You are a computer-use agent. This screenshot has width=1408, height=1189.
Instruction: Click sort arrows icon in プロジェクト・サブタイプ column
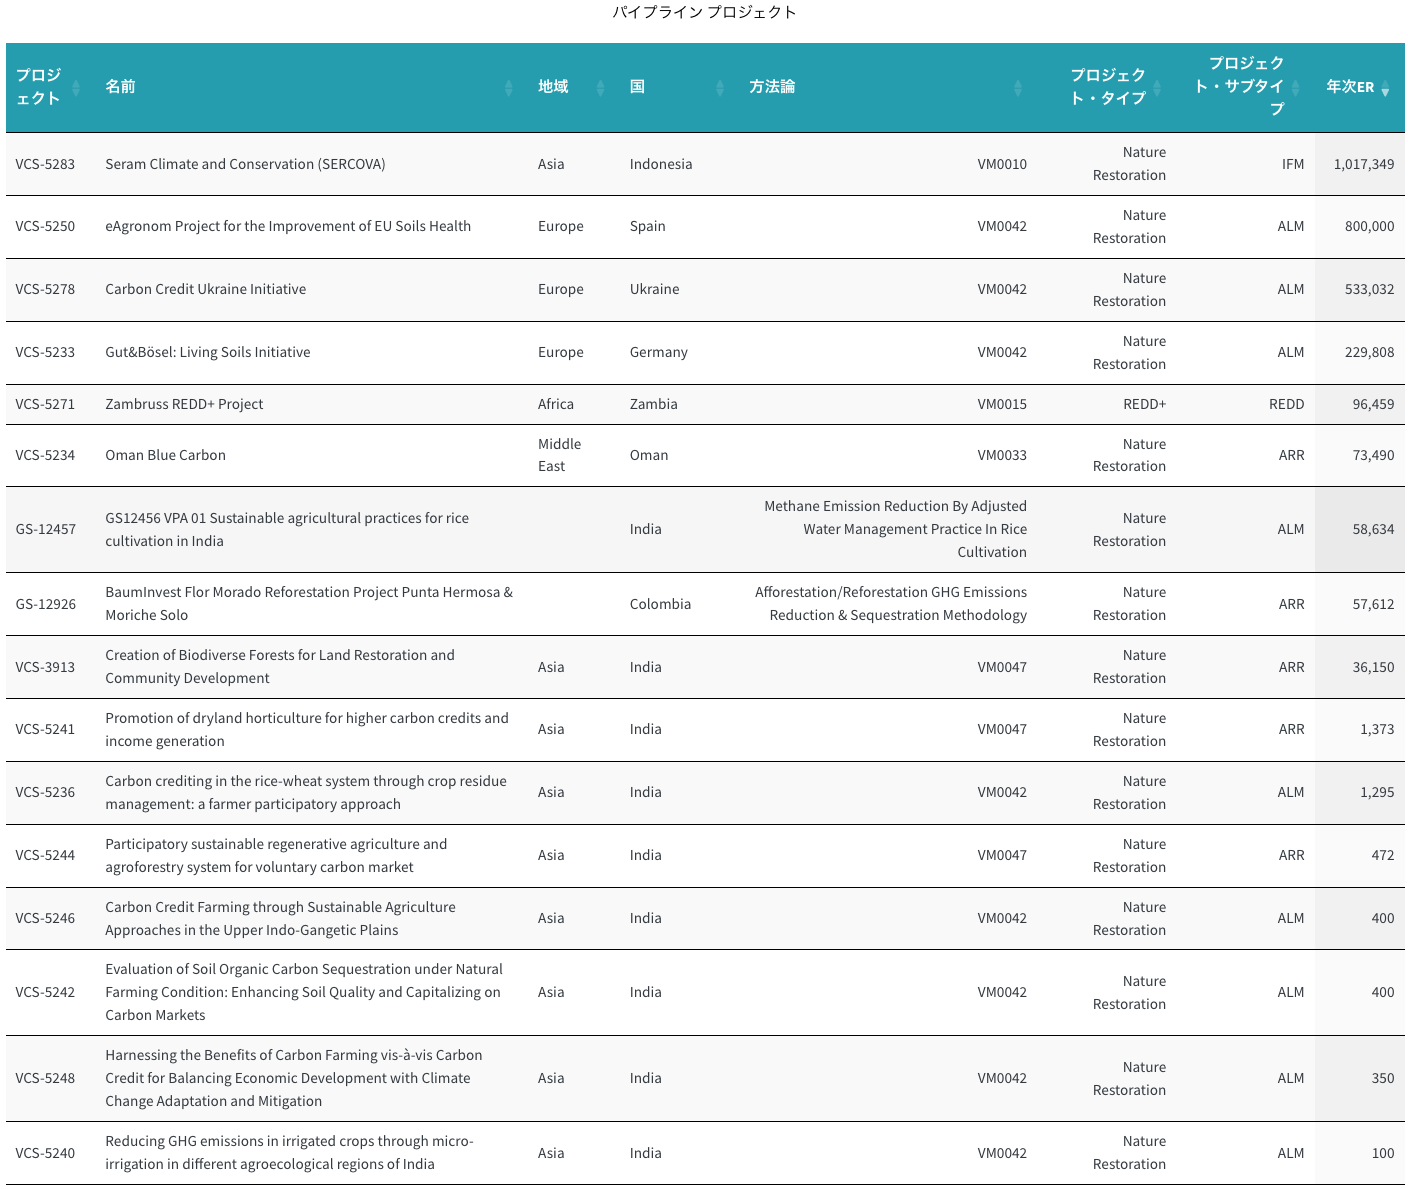[x=1295, y=88]
